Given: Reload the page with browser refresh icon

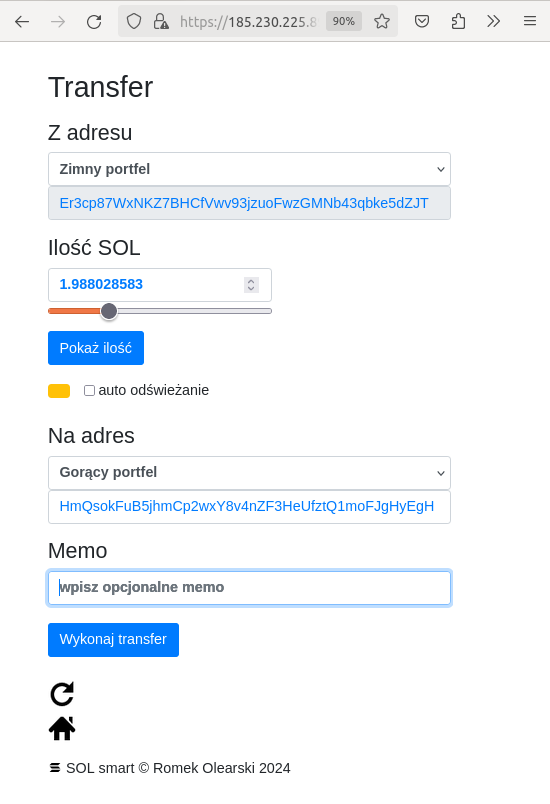Looking at the screenshot, I should [x=94, y=22].
